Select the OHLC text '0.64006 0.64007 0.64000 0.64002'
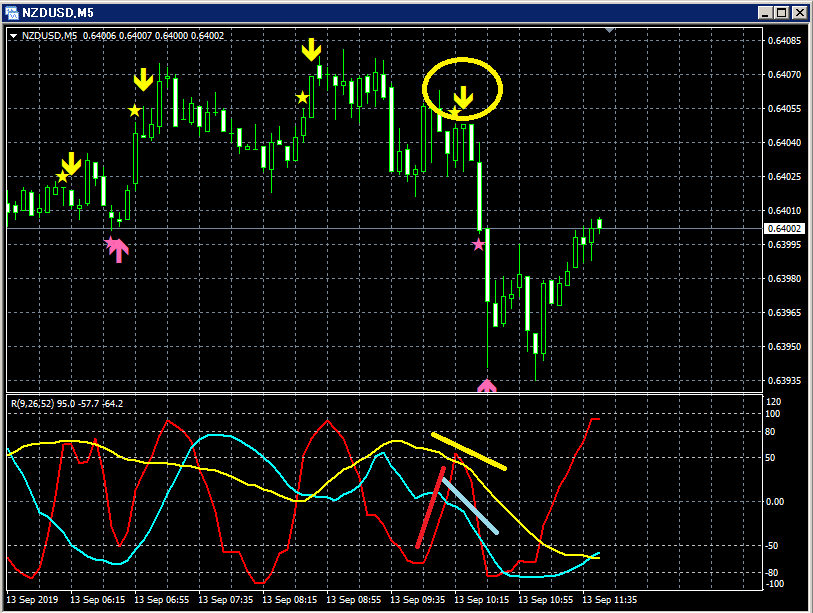 pos(153,36)
